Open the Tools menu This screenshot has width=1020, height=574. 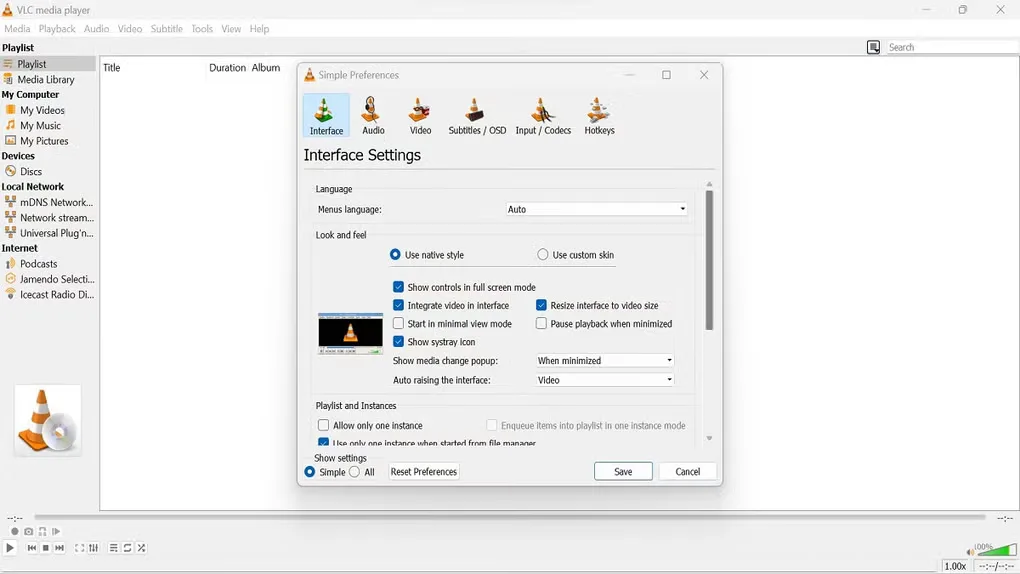(x=202, y=29)
